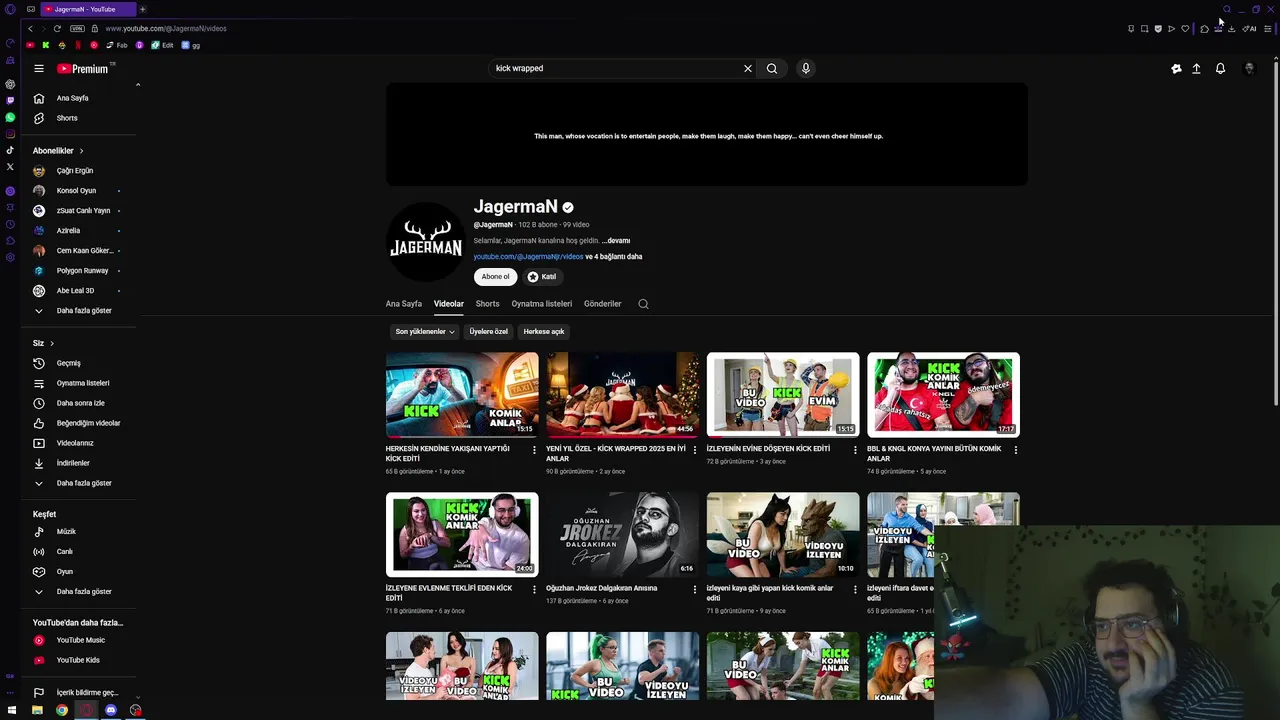The height and width of the screenshot is (720, 1280).
Task: Click the Katıl join button
Action: coord(542,277)
